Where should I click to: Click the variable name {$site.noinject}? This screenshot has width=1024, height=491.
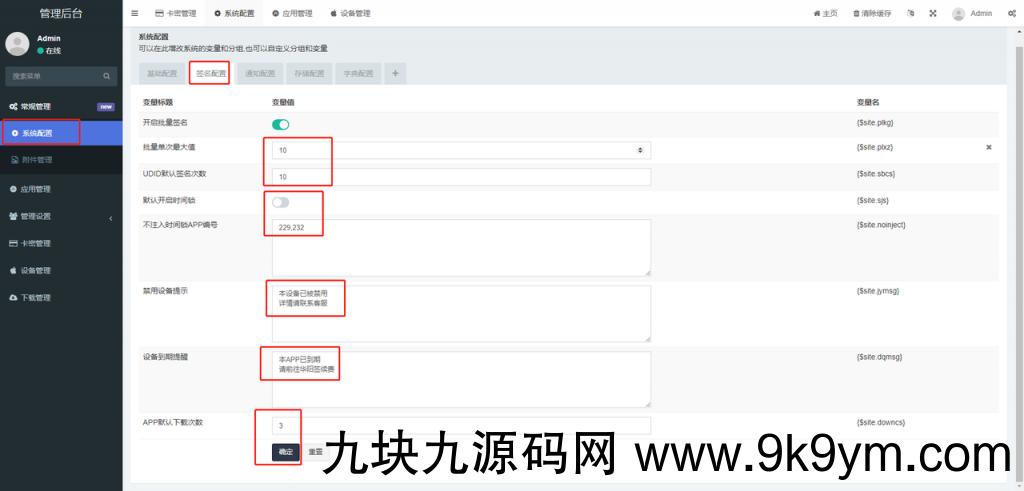pyautogui.click(x=880, y=225)
